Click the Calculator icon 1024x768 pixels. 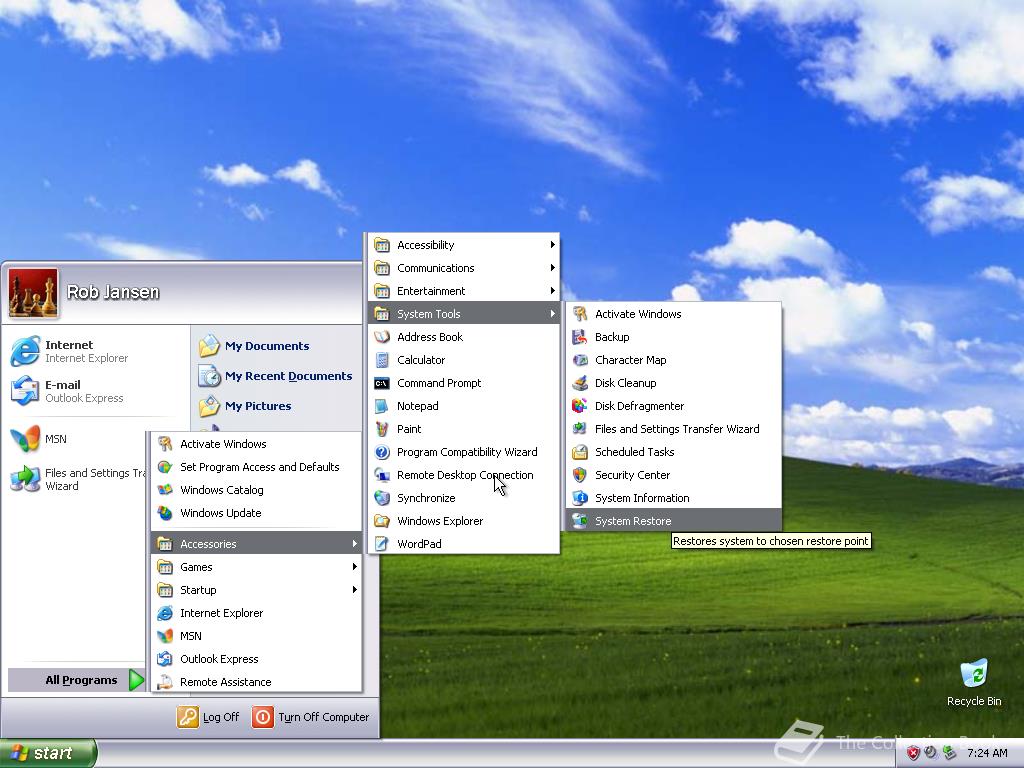pyautogui.click(x=382, y=360)
